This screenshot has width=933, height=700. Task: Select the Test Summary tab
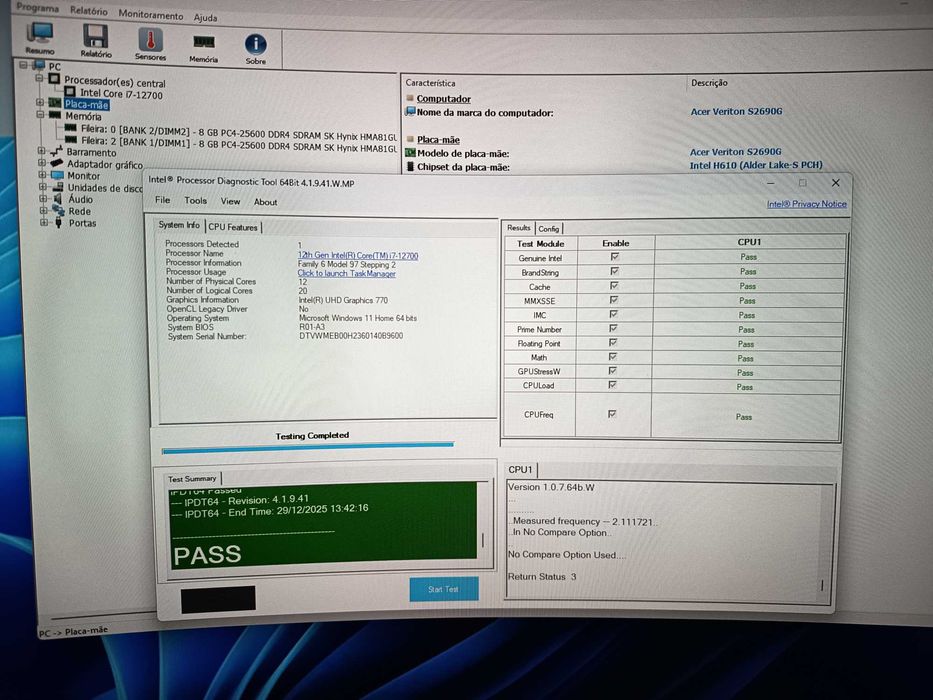[192, 479]
